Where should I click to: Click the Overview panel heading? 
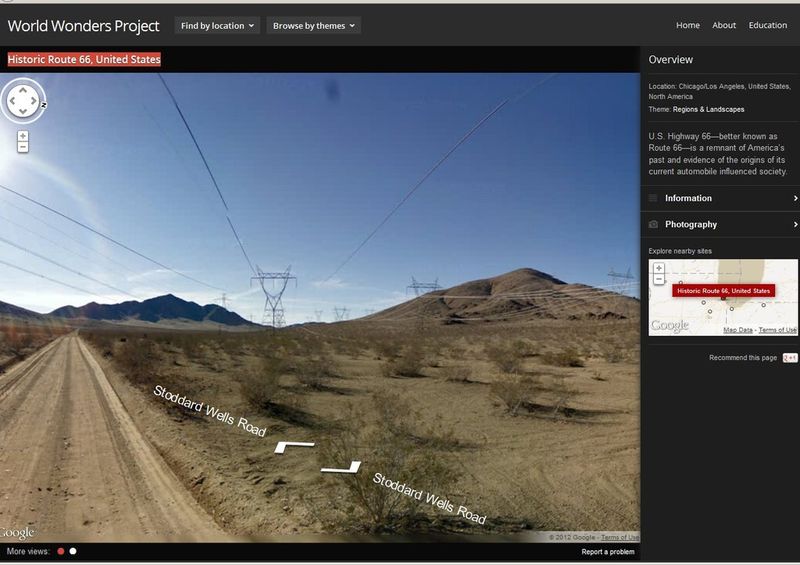click(670, 60)
